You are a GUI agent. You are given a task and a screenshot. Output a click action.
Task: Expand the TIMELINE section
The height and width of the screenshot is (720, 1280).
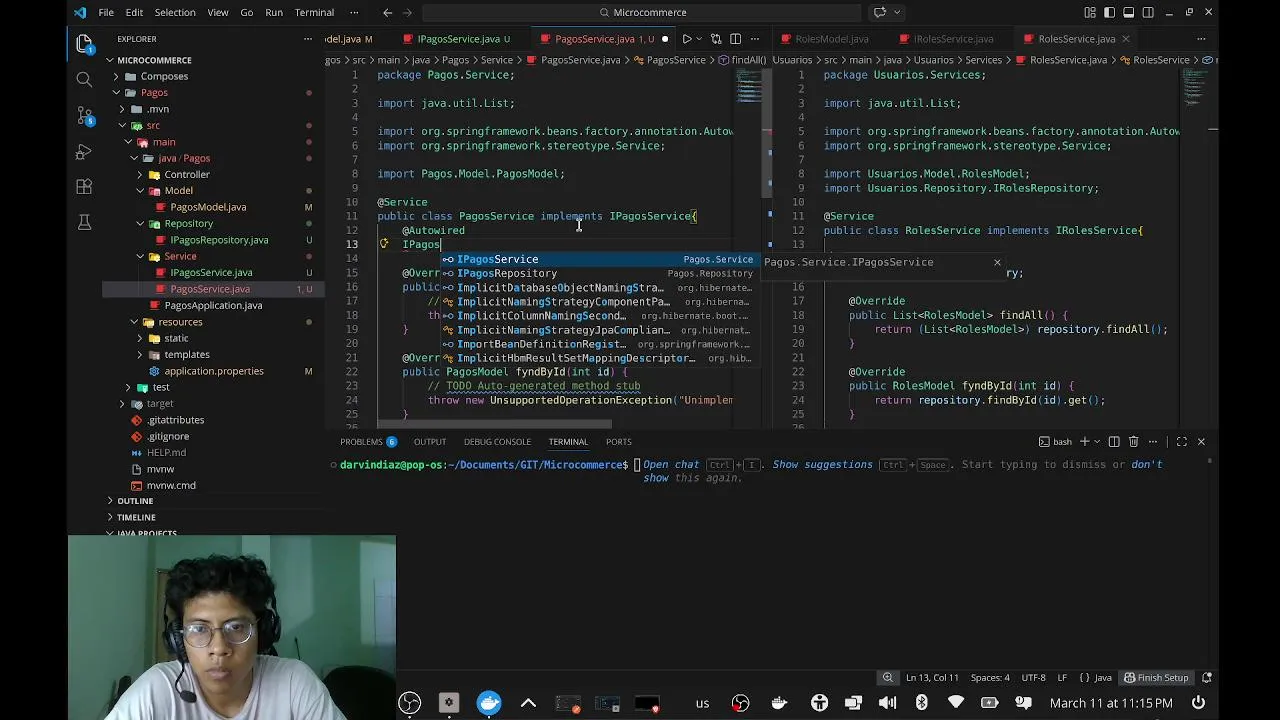pos(136,517)
